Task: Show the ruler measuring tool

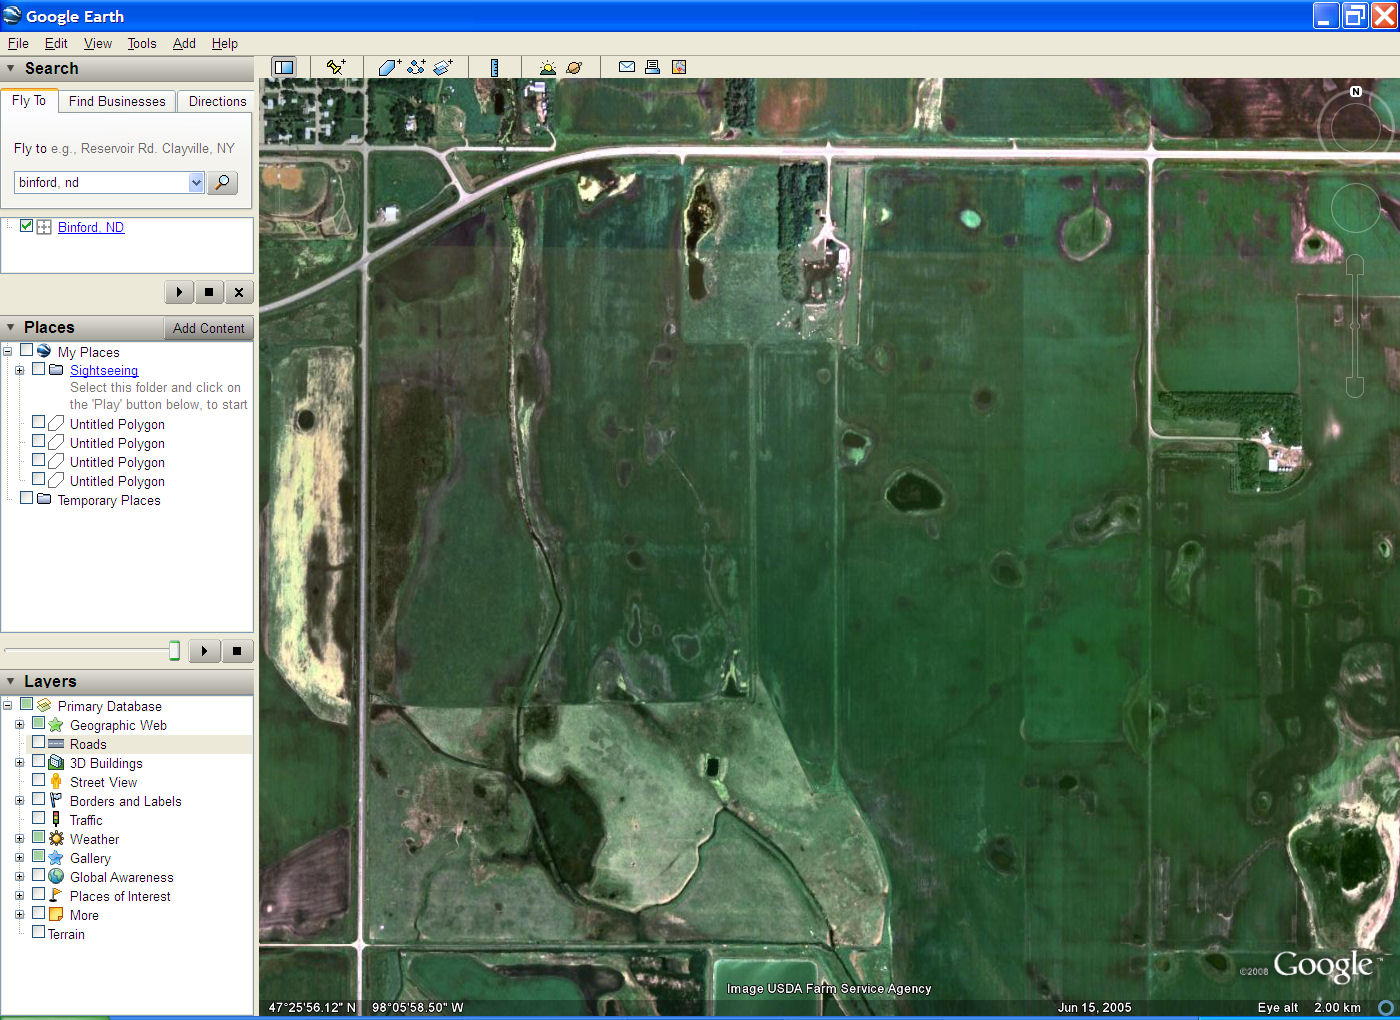Action: coord(494,67)
